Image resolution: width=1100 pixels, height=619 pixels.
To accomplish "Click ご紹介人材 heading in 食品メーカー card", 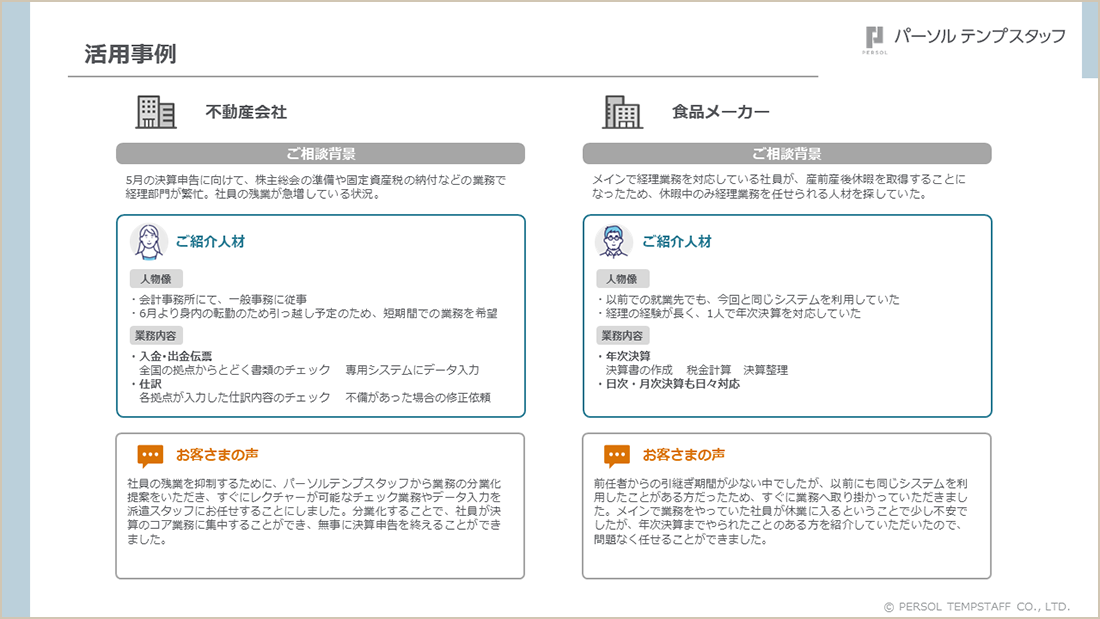I will point(677,241).
